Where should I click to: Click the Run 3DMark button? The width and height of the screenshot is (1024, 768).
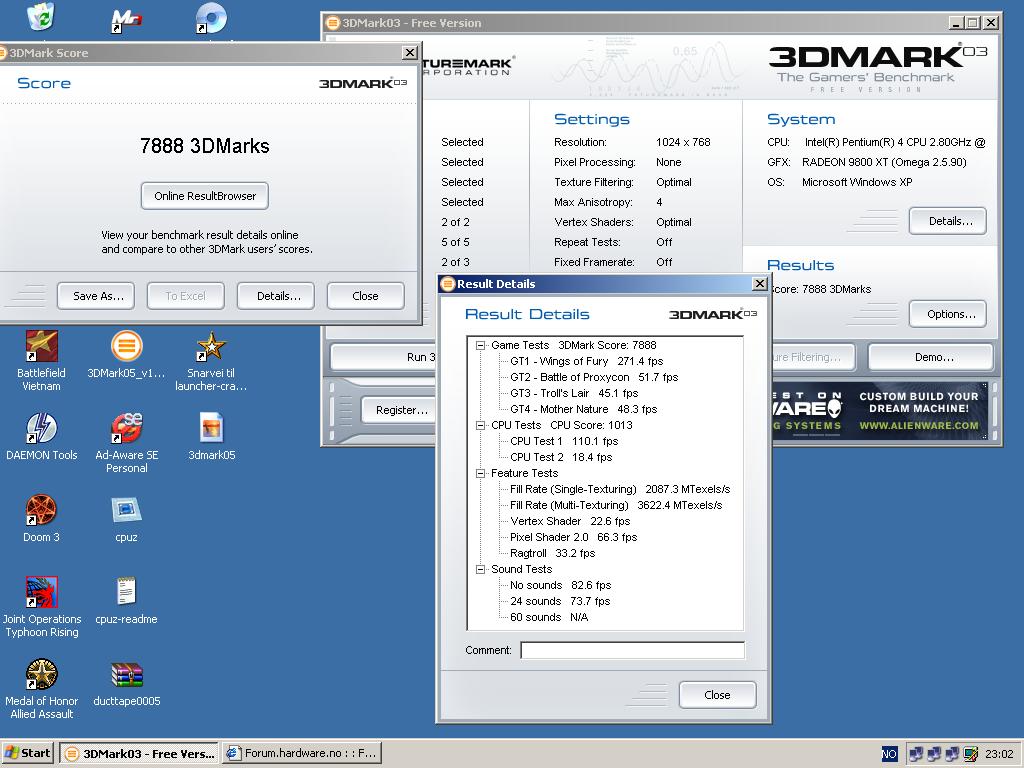click(x=384, y=357)
